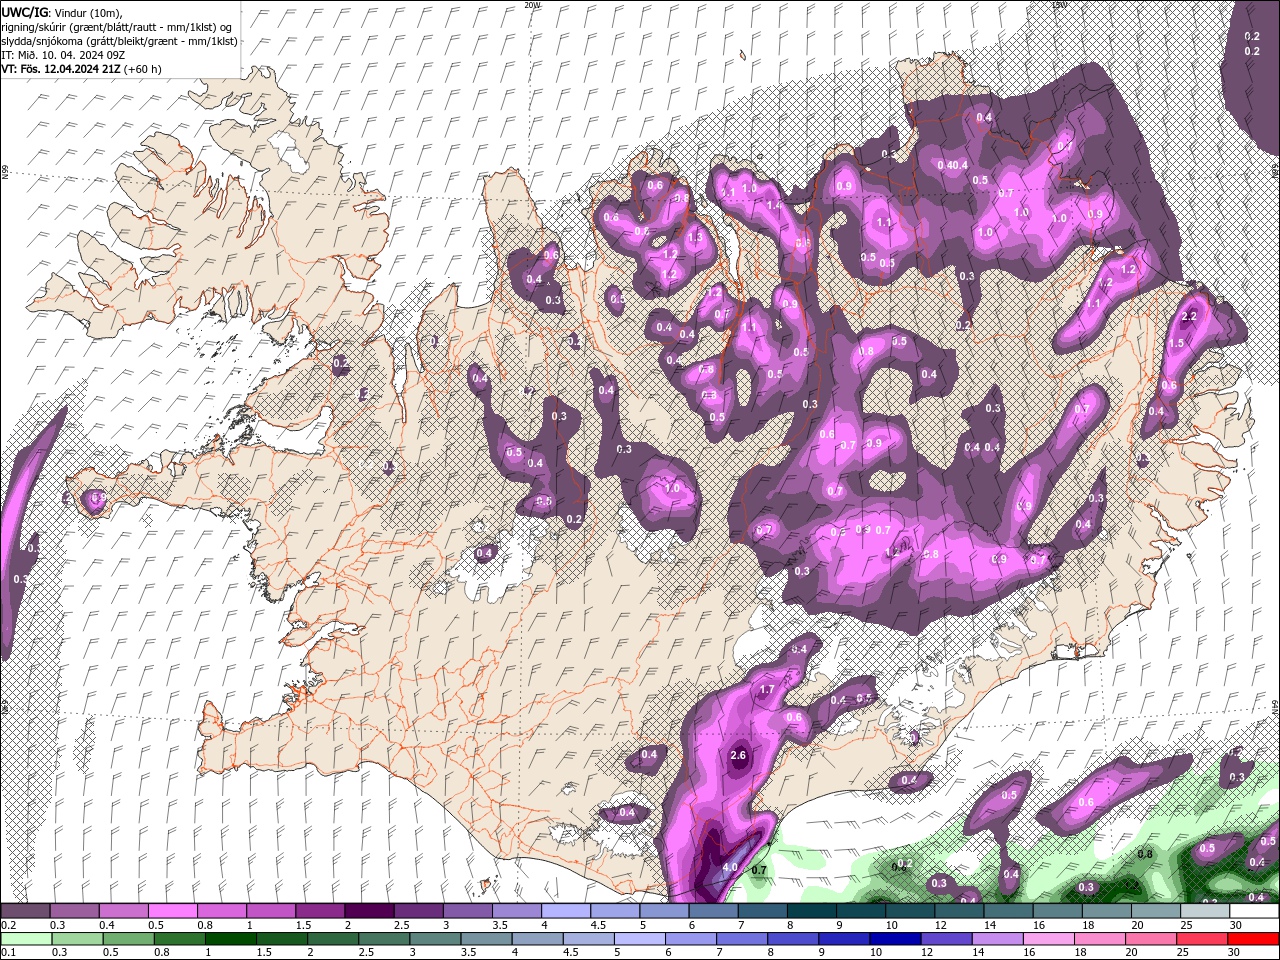Pick the bright magenta-pink swatch in upper legend row
Viewport: 1280px width, 960px height.
[x=172, y=911]
